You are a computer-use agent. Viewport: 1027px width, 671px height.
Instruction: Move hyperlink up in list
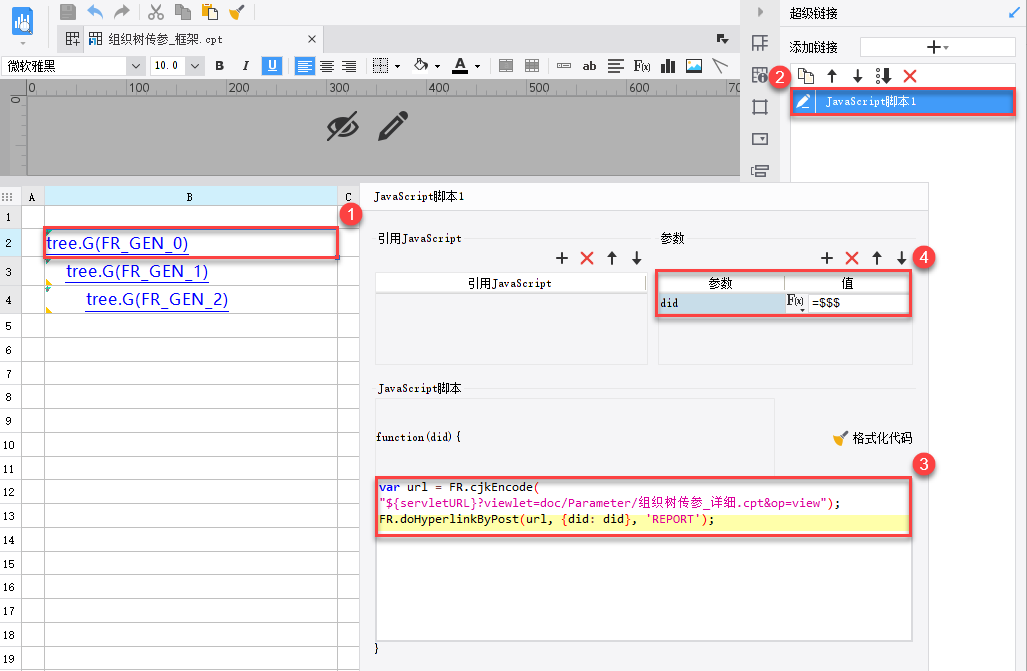click(832, 76)
